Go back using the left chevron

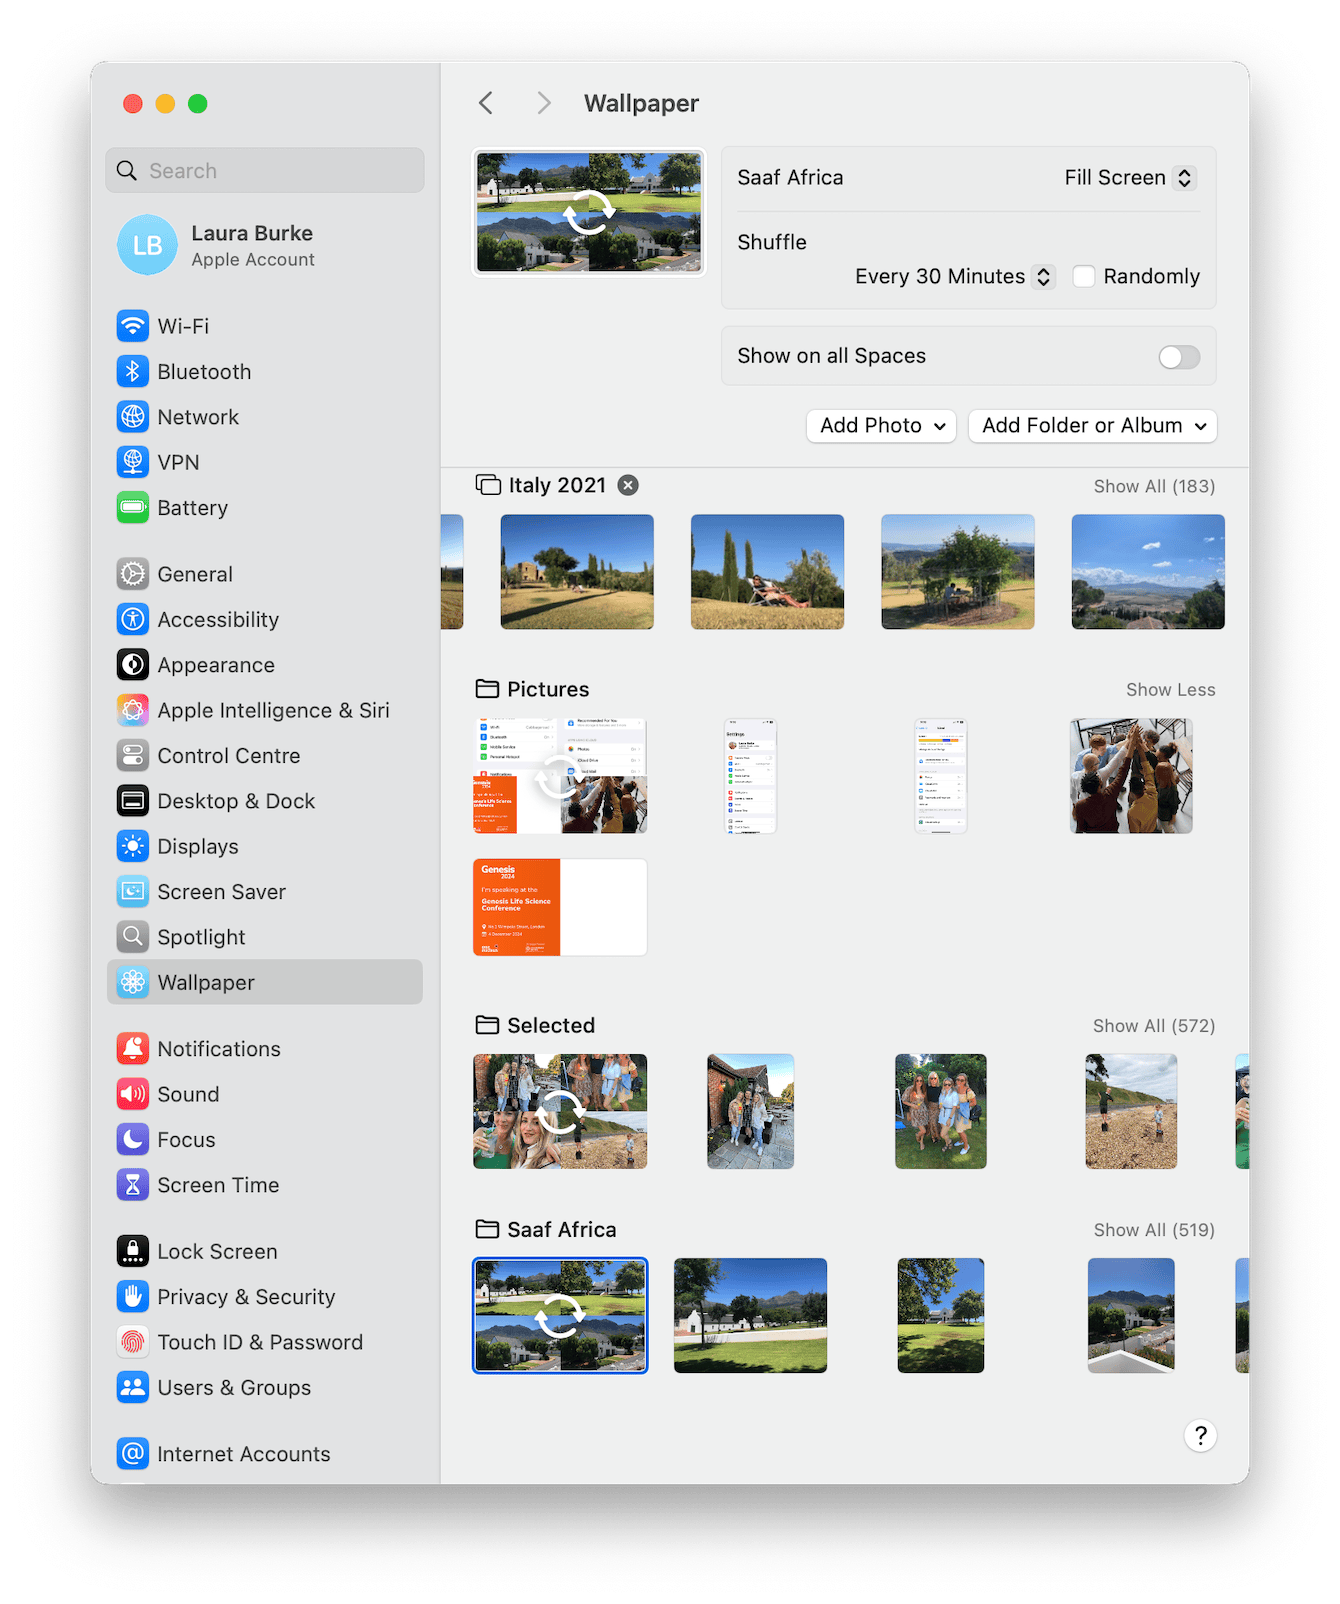point(486,103)
